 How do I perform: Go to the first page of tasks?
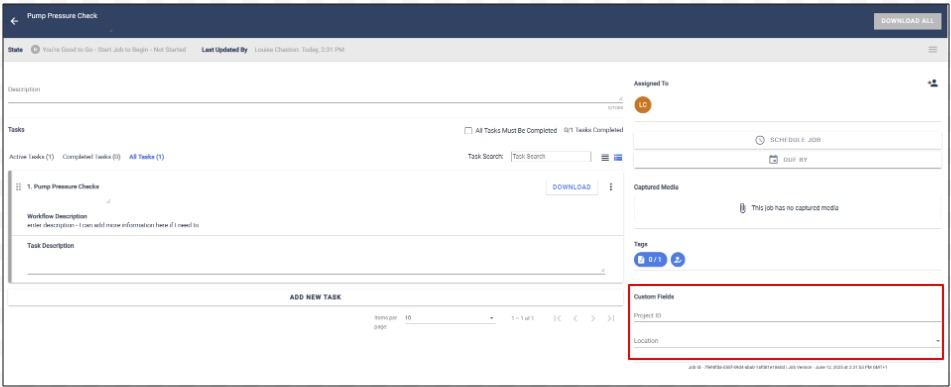(557, 318)
